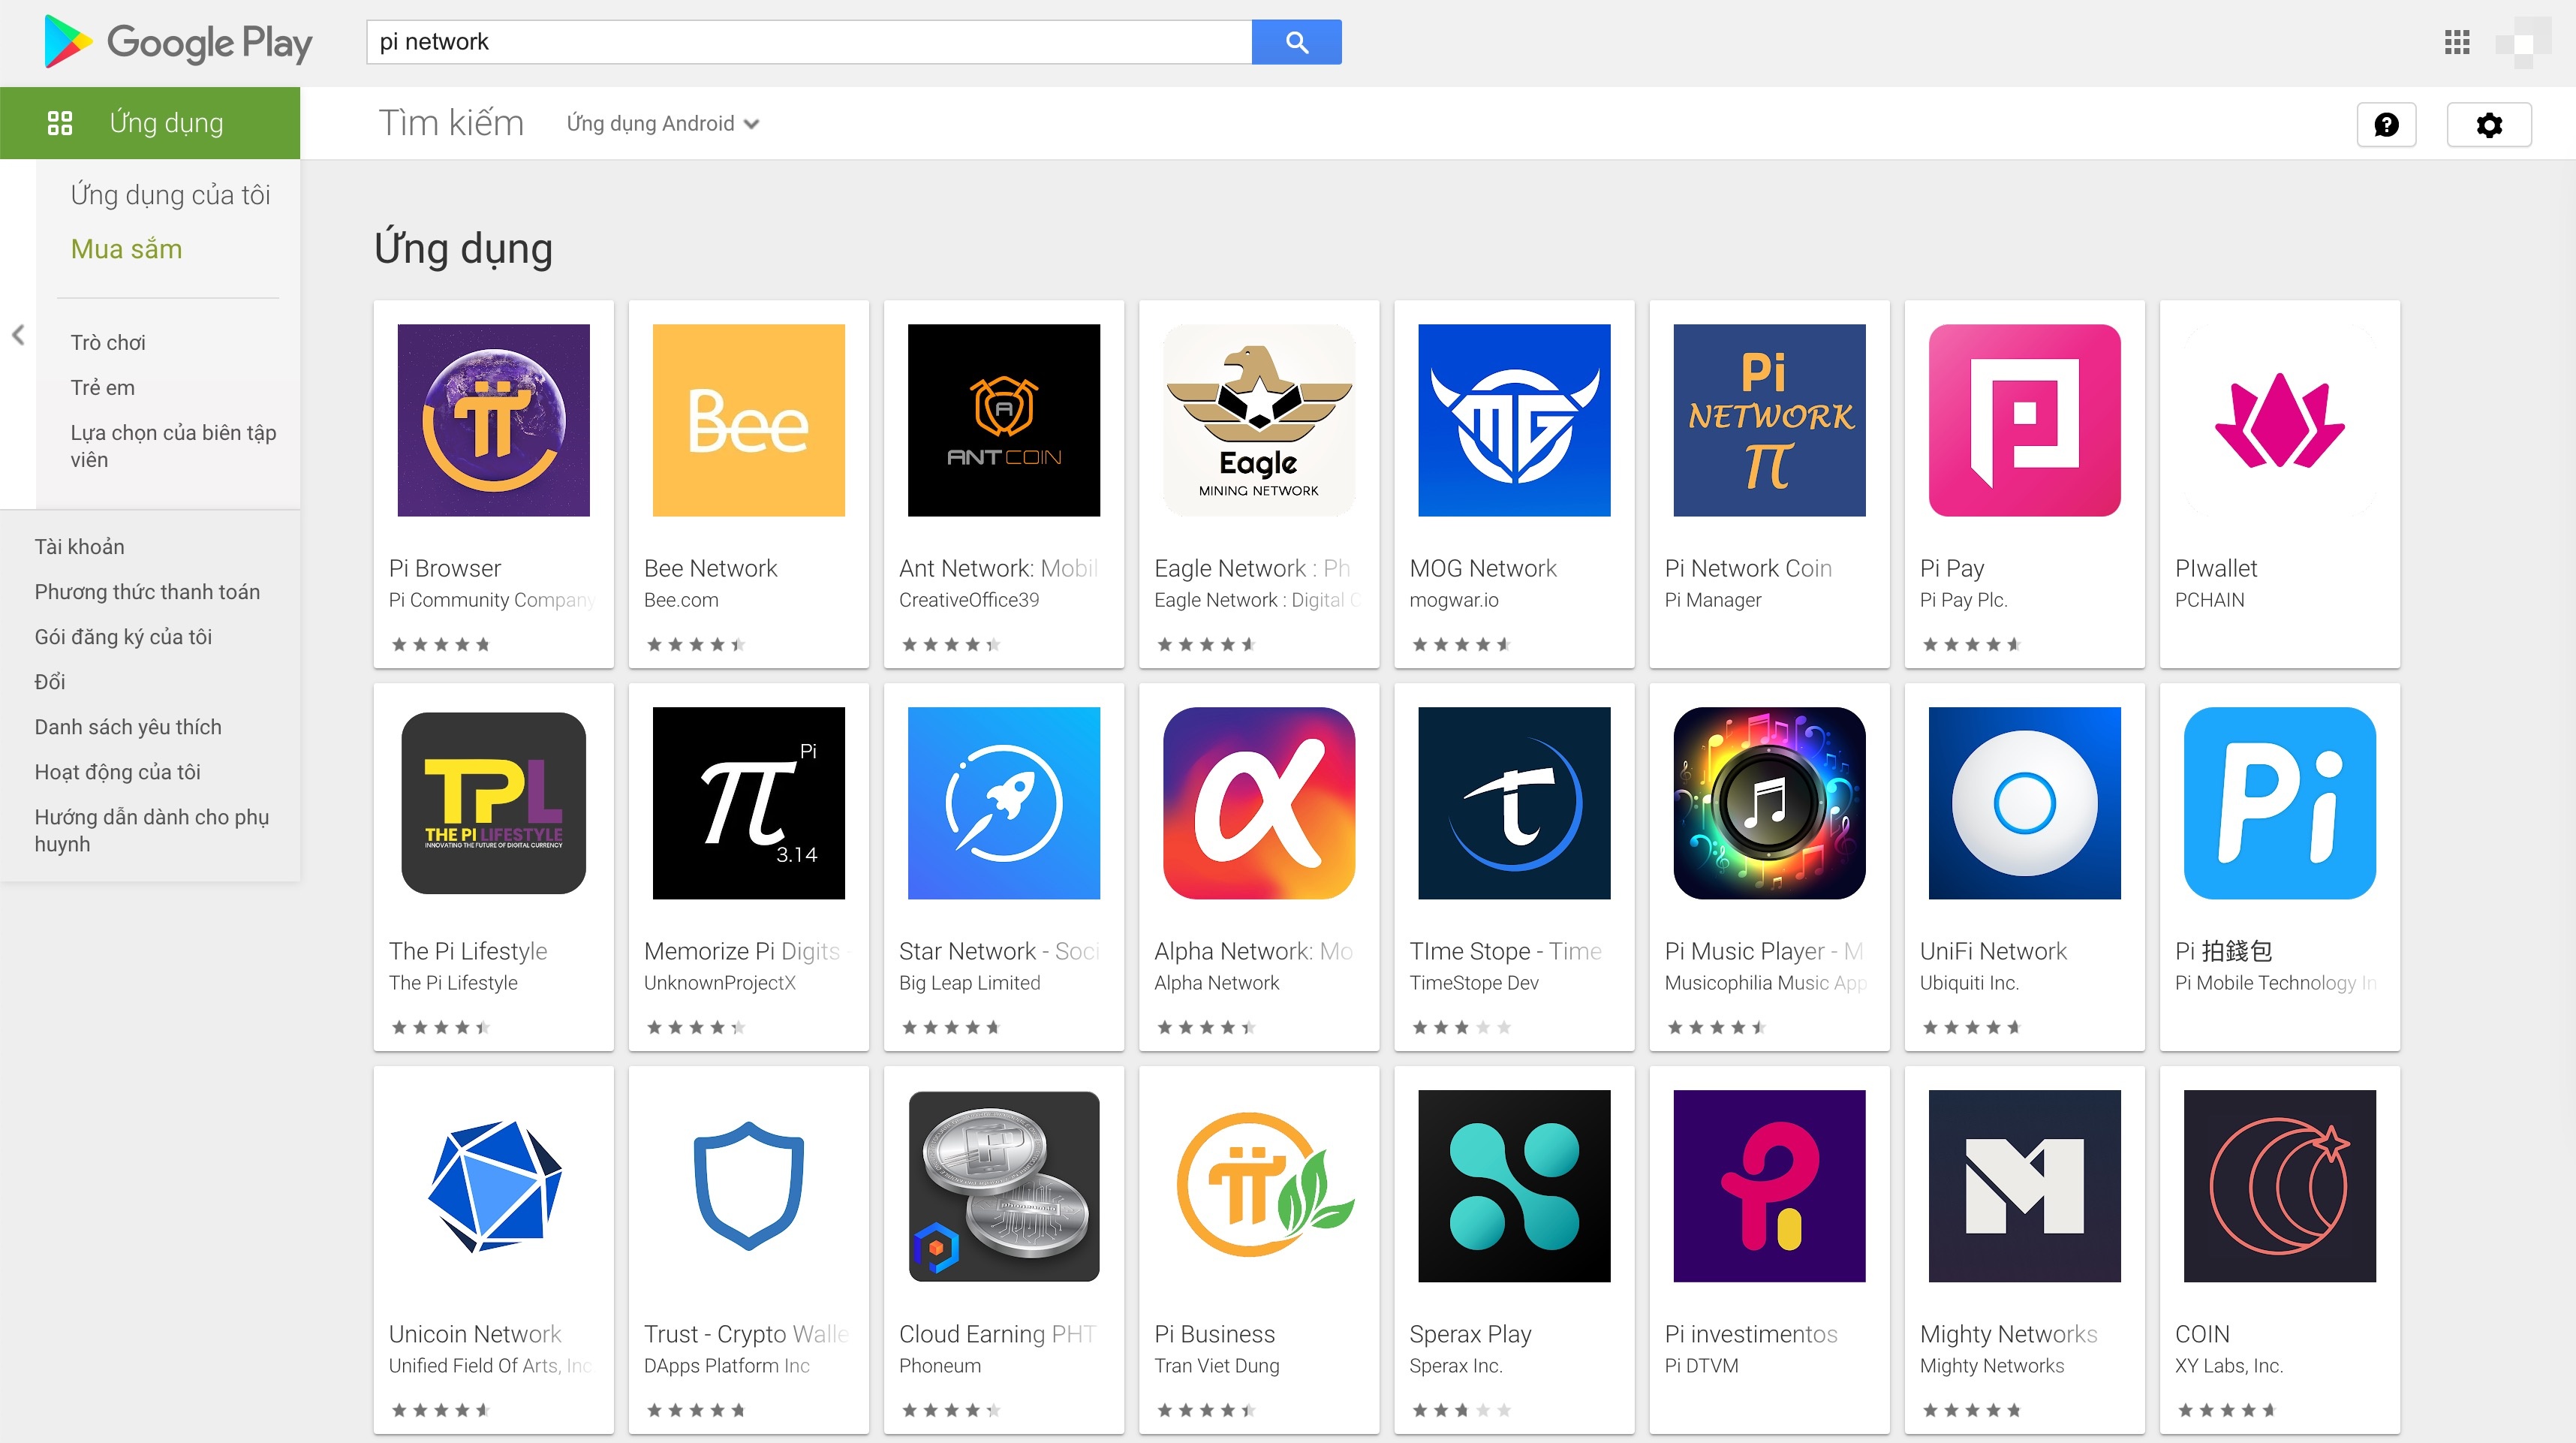
Task: Select Trẻ em in the sidebar
Action: pos(103,387)
